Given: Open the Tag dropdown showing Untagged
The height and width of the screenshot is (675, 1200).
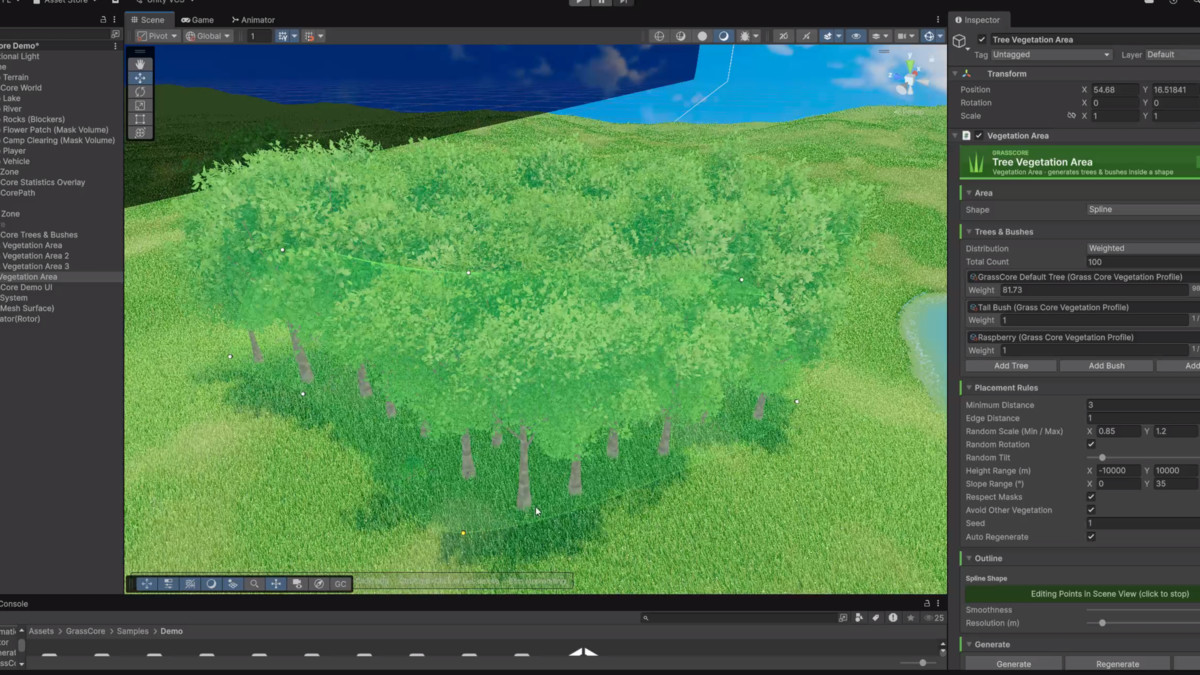Looking at the screenshot, I should point(1050,55).
